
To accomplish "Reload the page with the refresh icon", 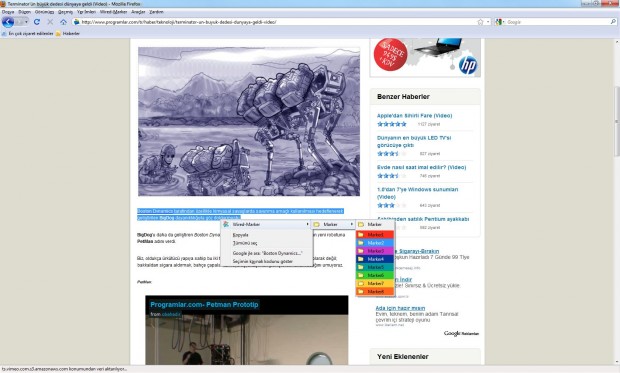I will pos(37,22).
